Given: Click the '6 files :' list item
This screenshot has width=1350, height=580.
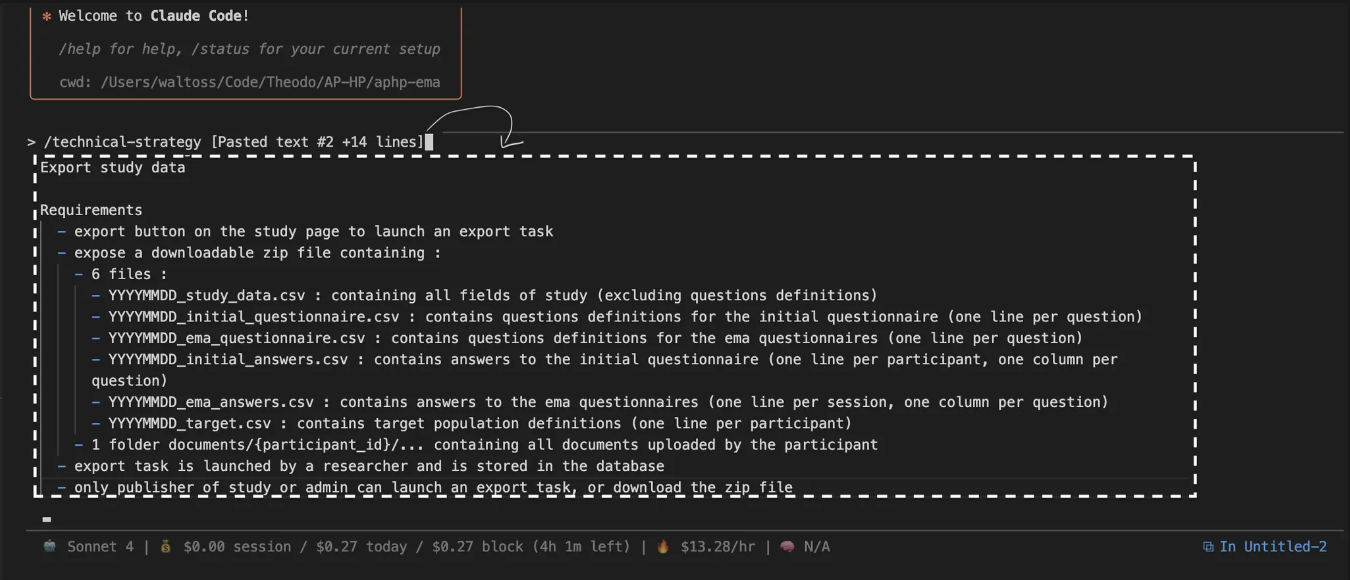Looking at the screenshot, I should click(129, 274).
